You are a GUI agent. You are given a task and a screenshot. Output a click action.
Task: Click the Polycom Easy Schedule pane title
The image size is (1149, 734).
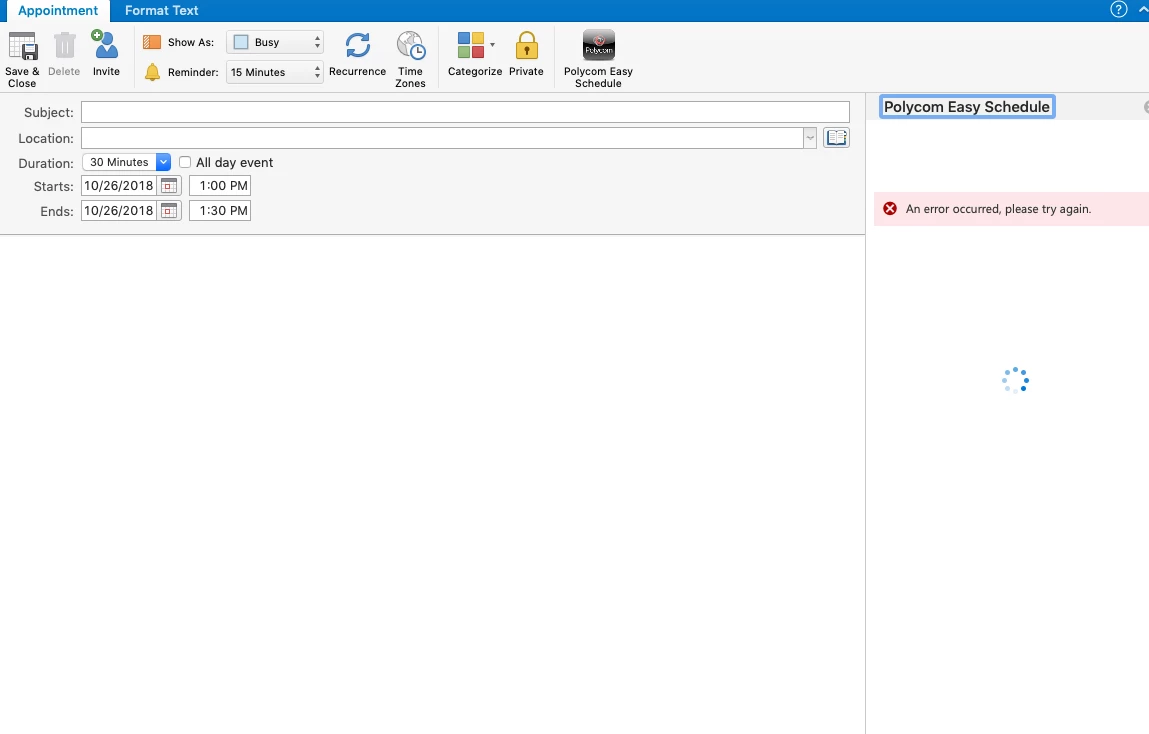[967, 107]
